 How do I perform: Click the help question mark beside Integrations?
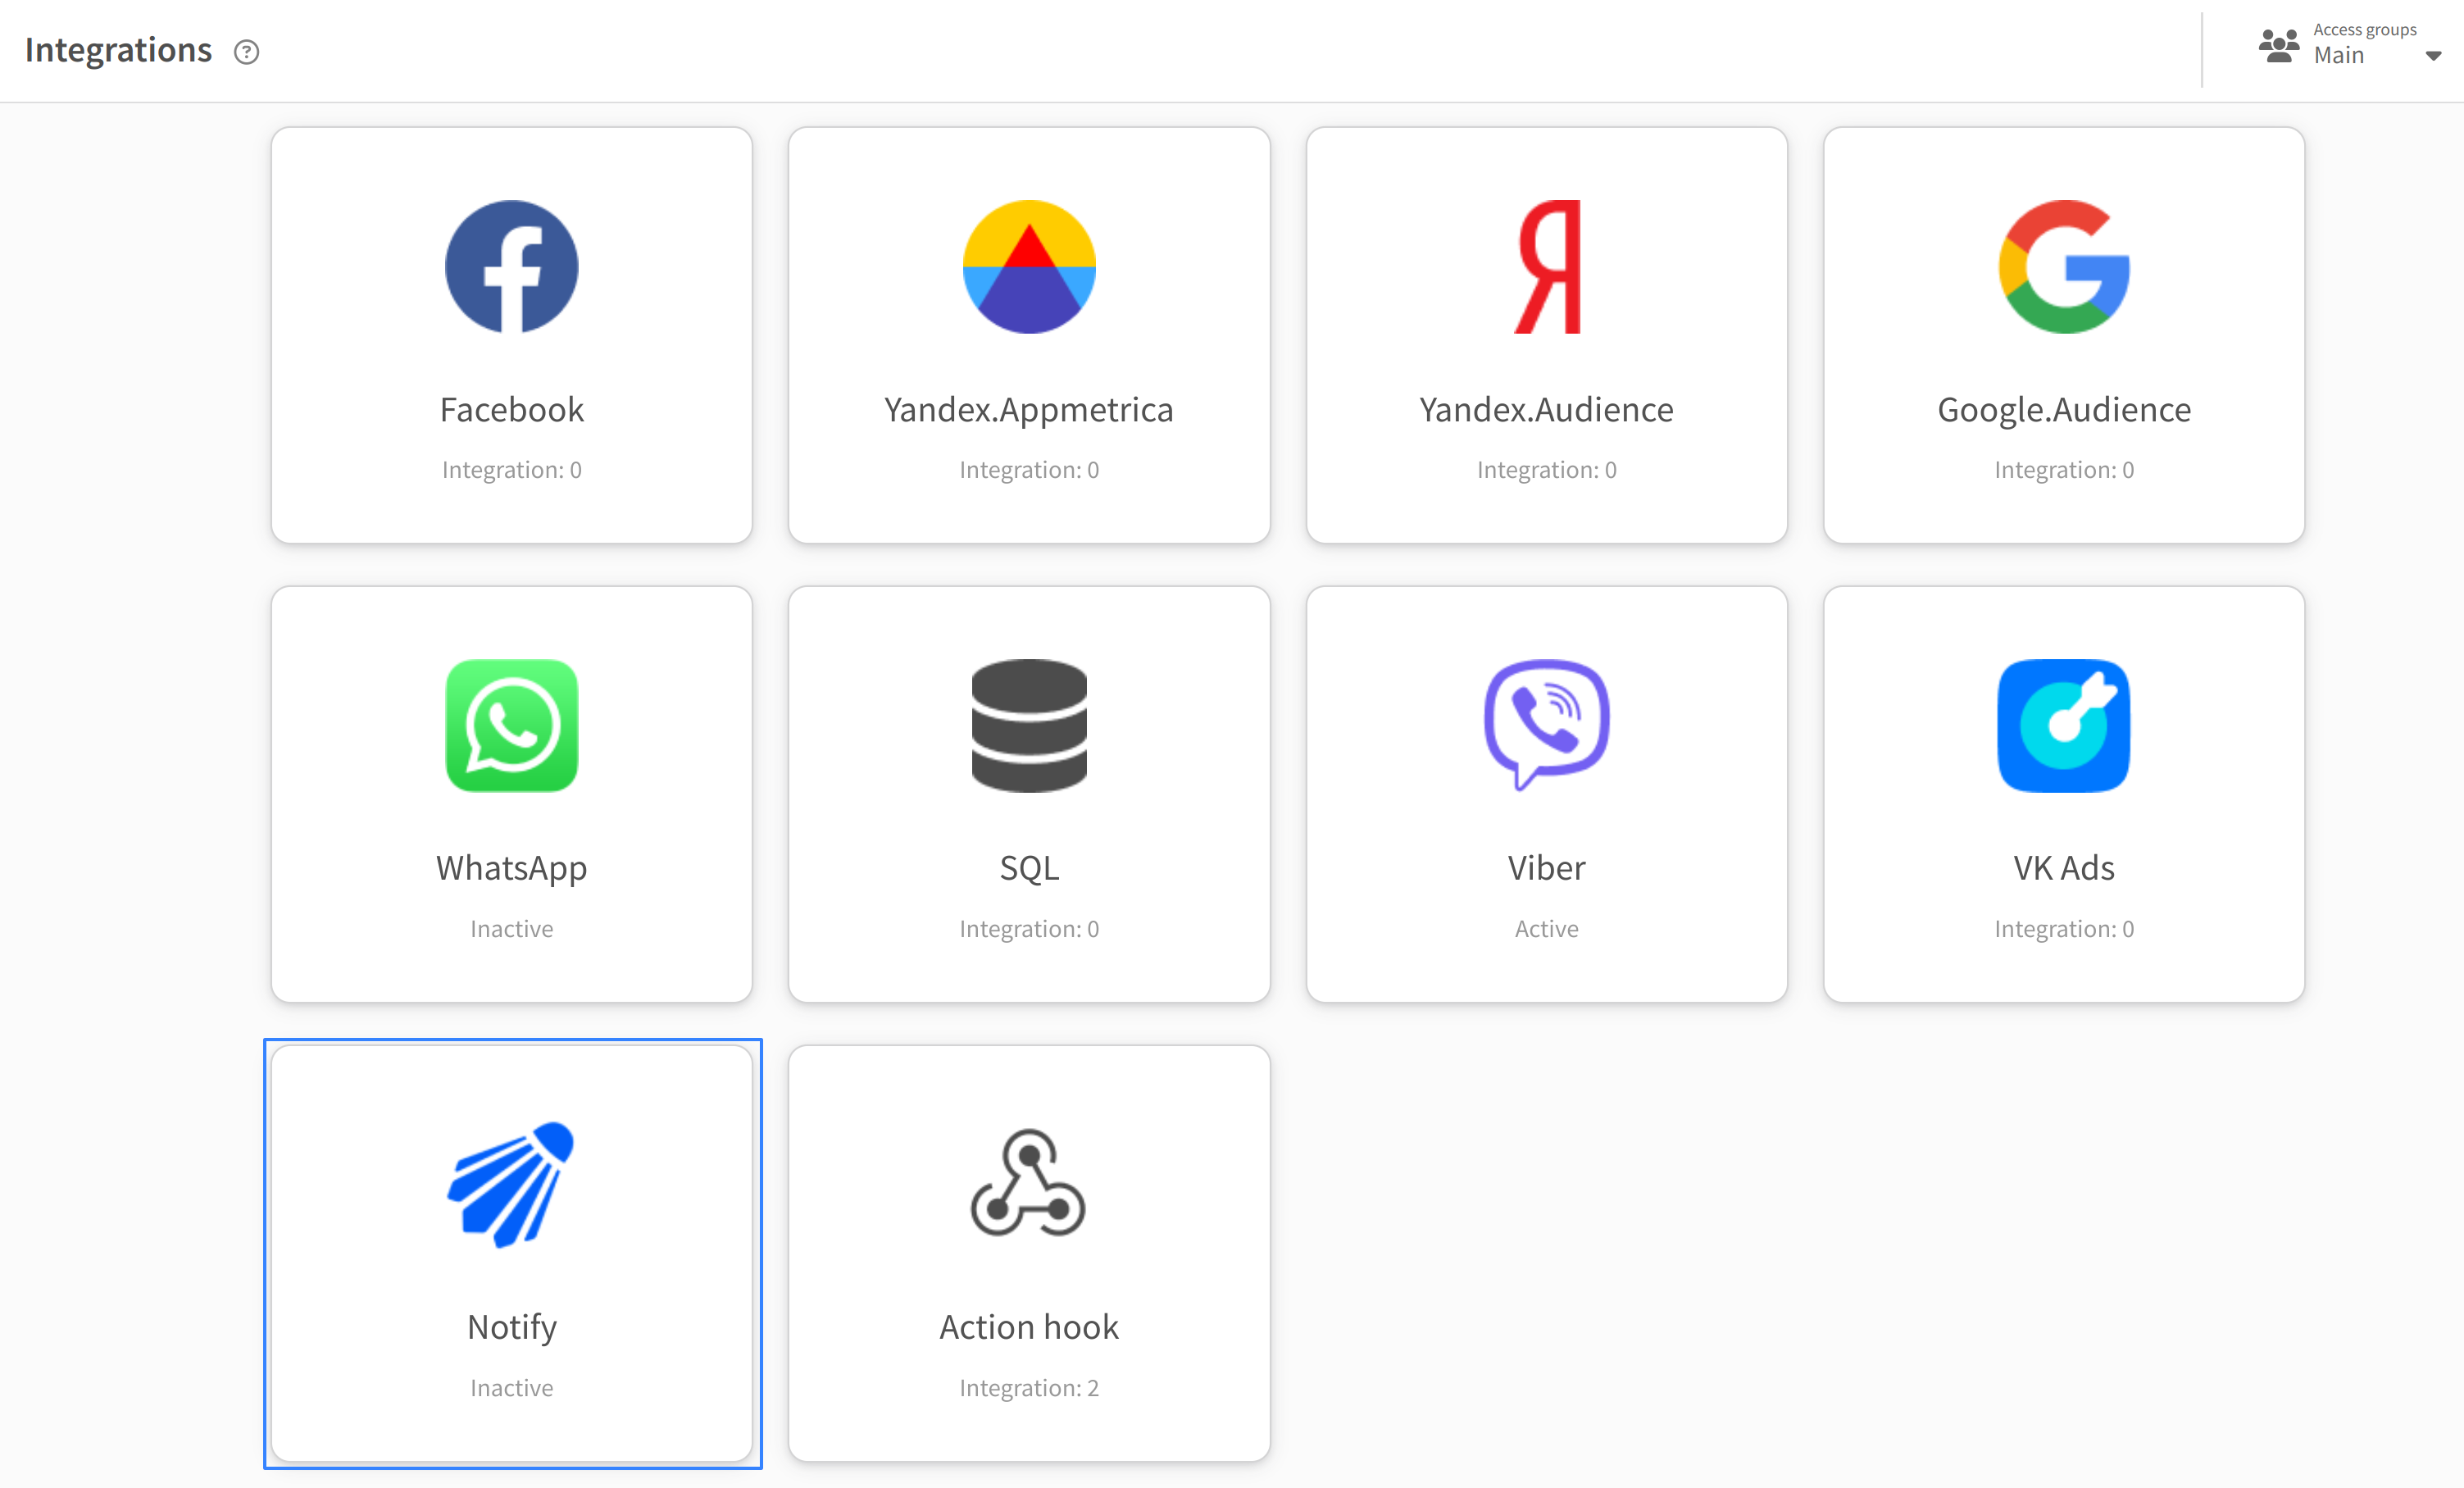247,52
